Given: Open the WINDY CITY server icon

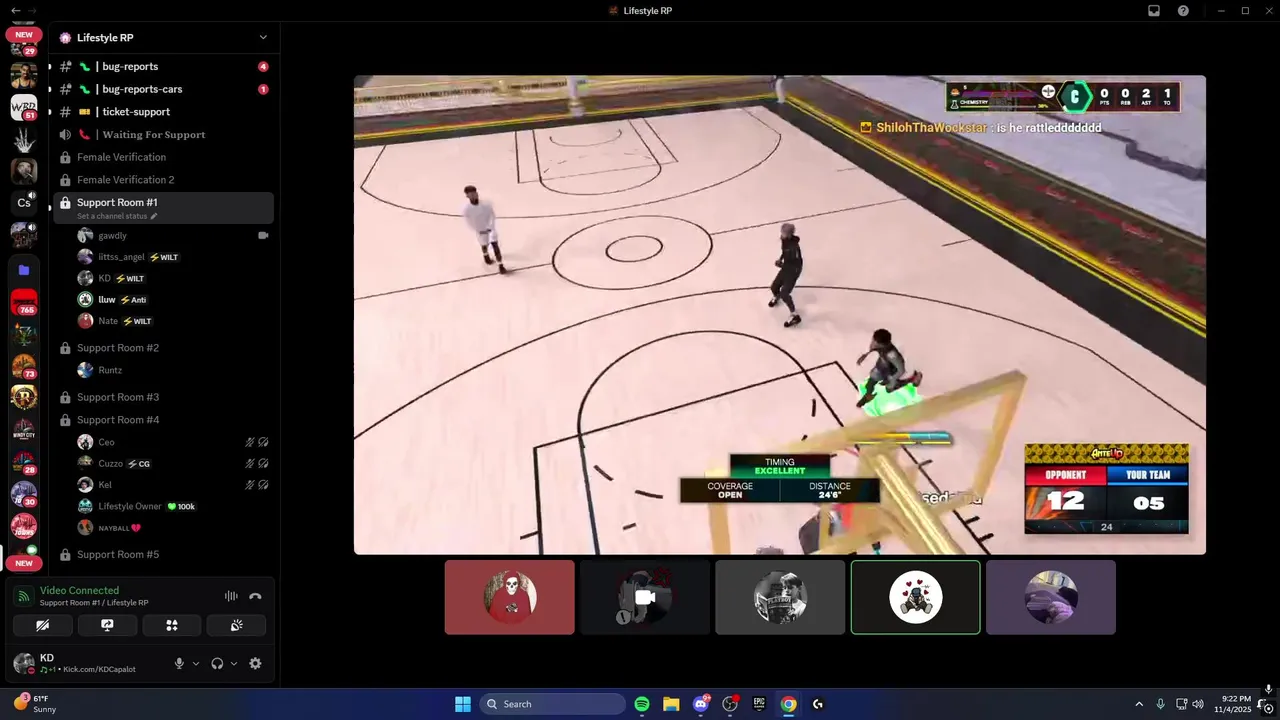Looking at the screenshot, I should click(x=24, y=430).
